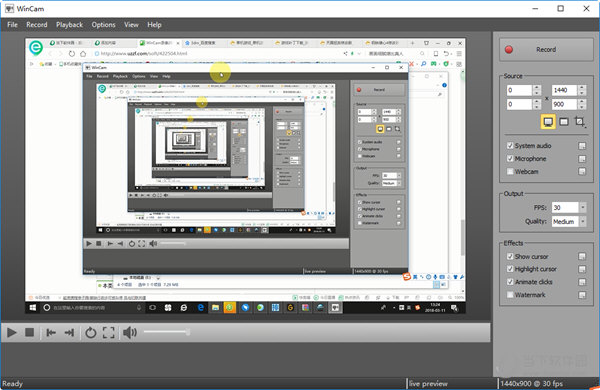This screenshot has height=390, width=600.
Task: Enable the Watermark checkbox
Action: [510, 295]
